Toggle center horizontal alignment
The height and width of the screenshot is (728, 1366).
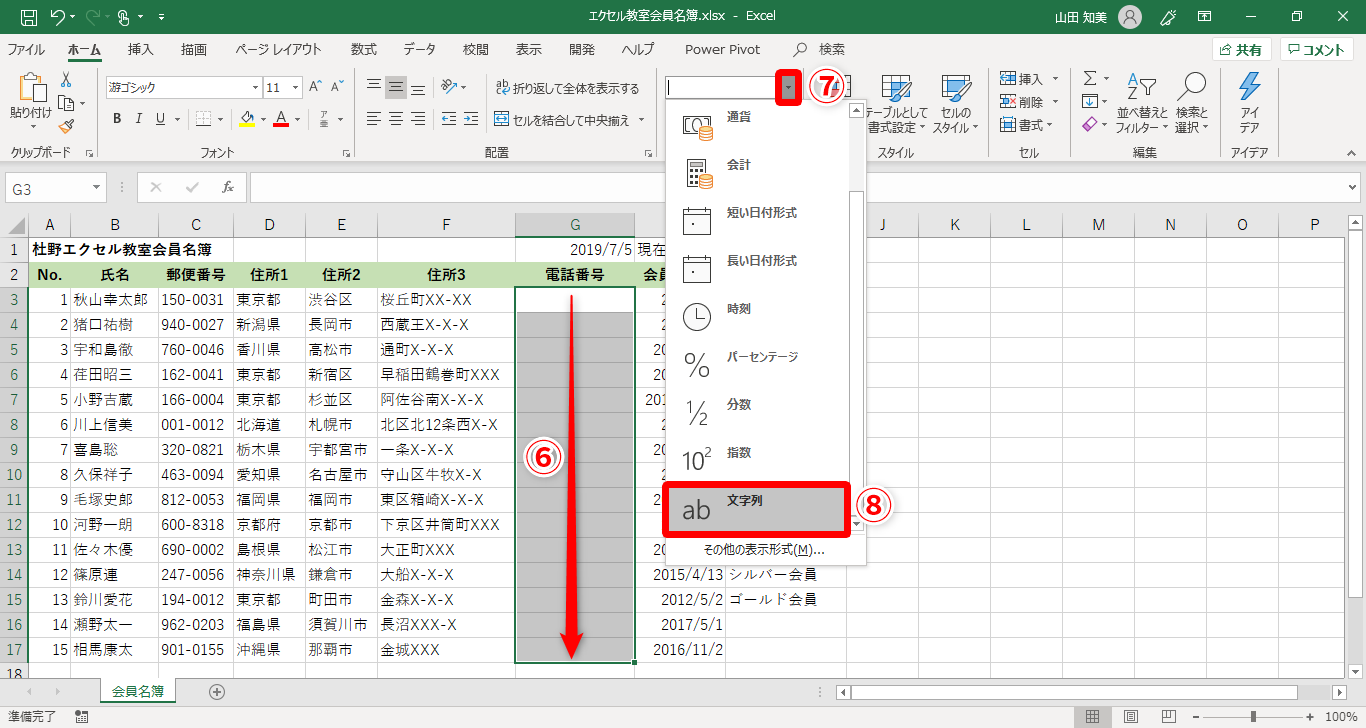coord(395,119)
